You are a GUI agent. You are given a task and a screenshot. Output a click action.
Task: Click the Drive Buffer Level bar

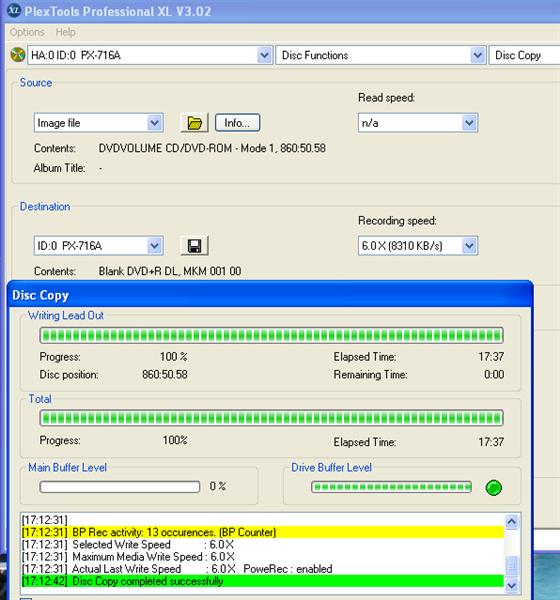click(x=391, y=487)
